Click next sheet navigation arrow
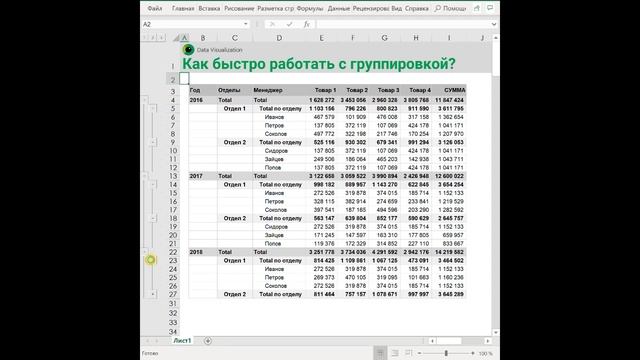Image resolution: width=640 pixels, height=360 pixels. point(157,340)
